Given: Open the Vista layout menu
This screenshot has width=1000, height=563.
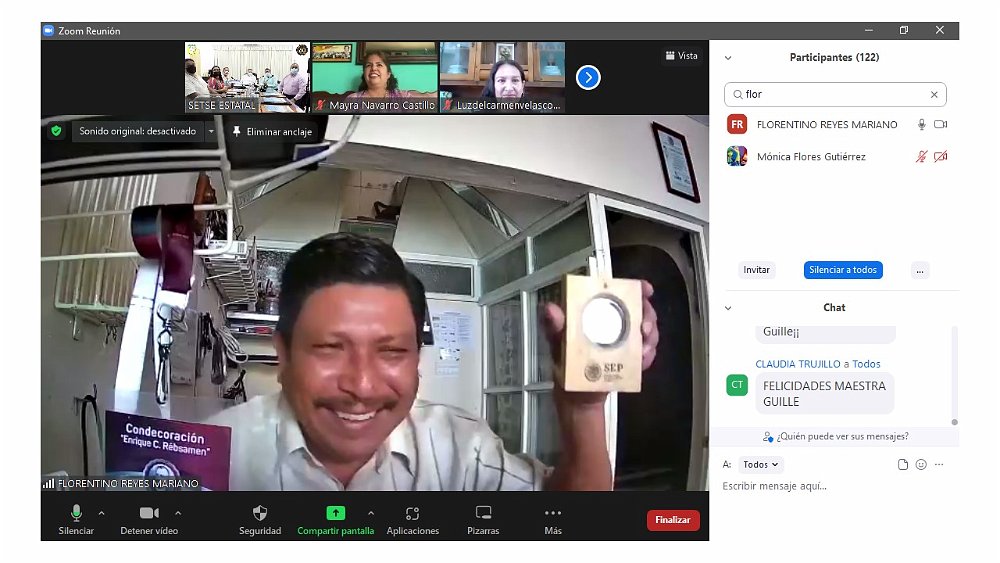Looking at the screenshot, I should coord(681,56).
